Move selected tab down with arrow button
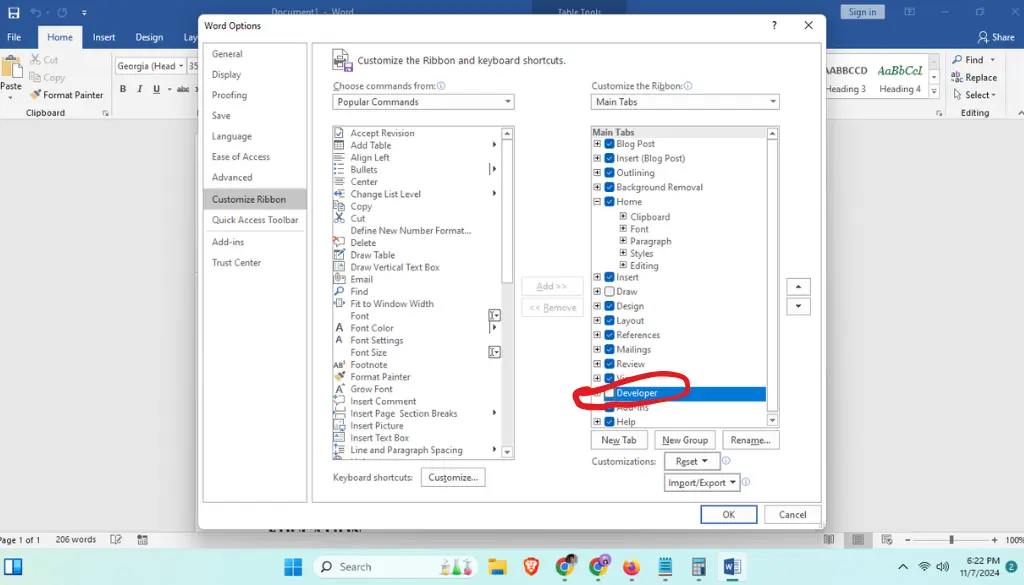Viewport: 1024px width, 585px height. click(798, 306)
